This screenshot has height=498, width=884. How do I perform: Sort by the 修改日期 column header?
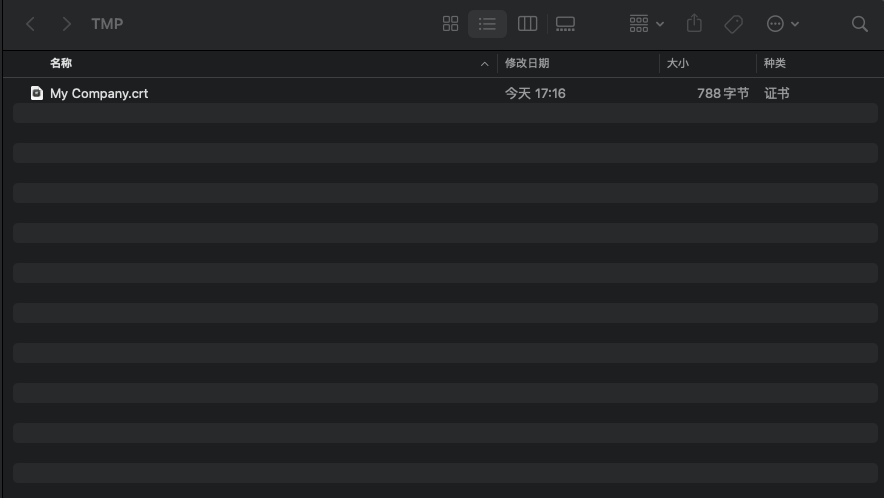527,63
